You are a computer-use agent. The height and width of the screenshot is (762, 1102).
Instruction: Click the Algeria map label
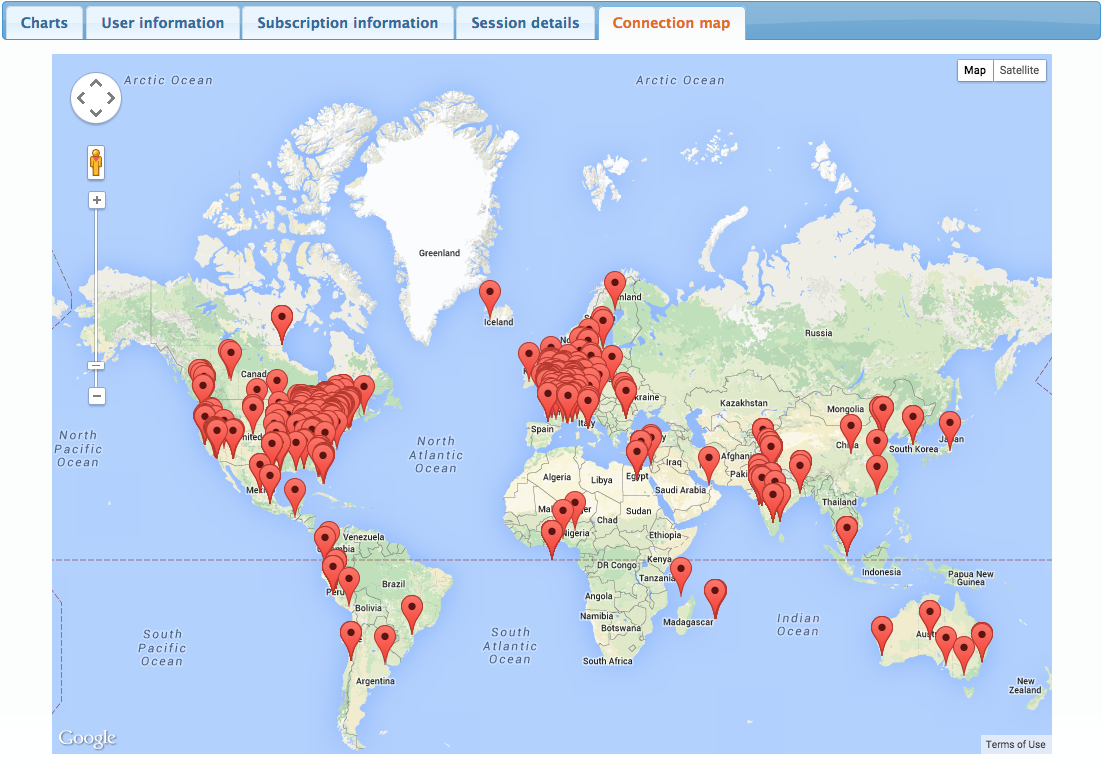click(557, 477)
